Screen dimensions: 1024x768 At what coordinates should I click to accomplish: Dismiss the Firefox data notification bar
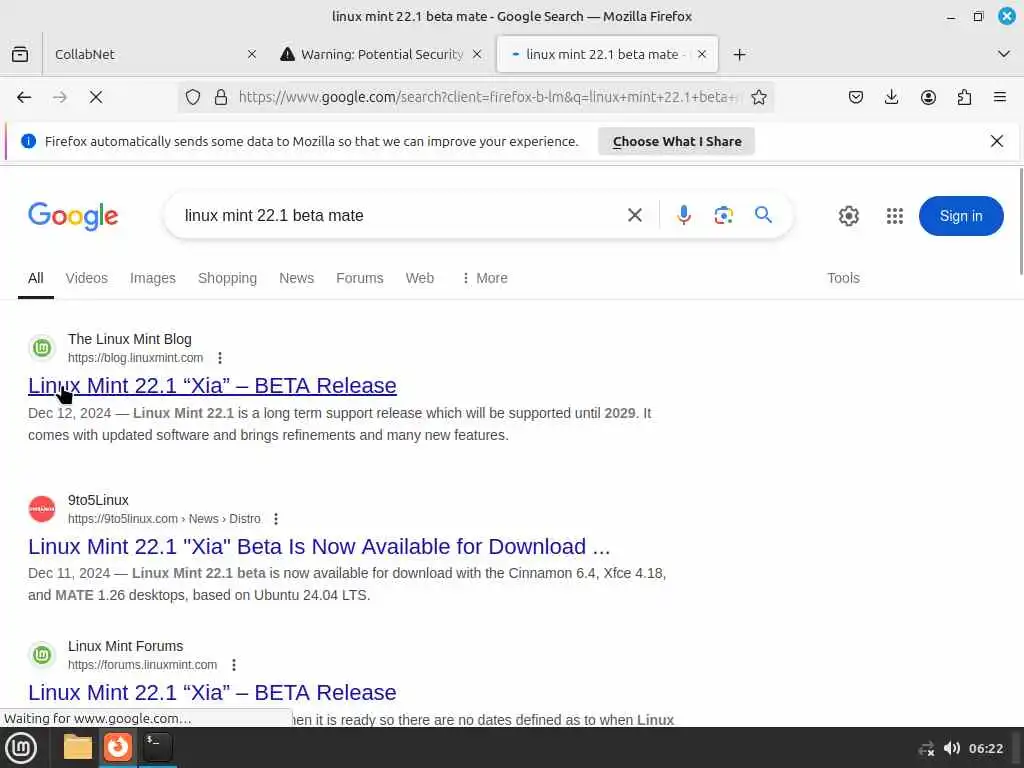[x=997, y=141]
